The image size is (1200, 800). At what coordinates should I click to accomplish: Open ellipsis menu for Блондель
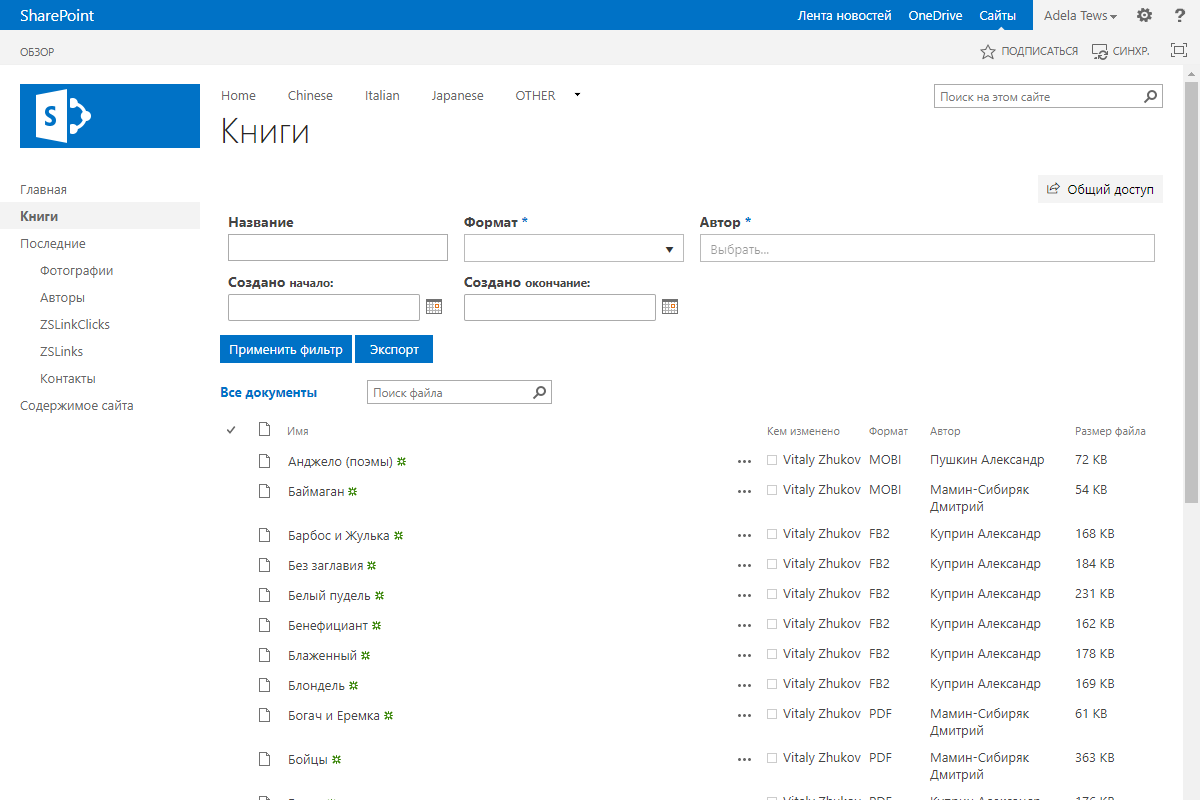pos(744,686)
